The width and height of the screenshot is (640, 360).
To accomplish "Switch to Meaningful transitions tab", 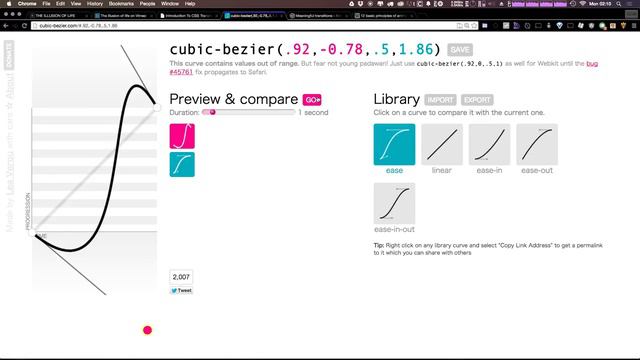I will tap(318, 16).
